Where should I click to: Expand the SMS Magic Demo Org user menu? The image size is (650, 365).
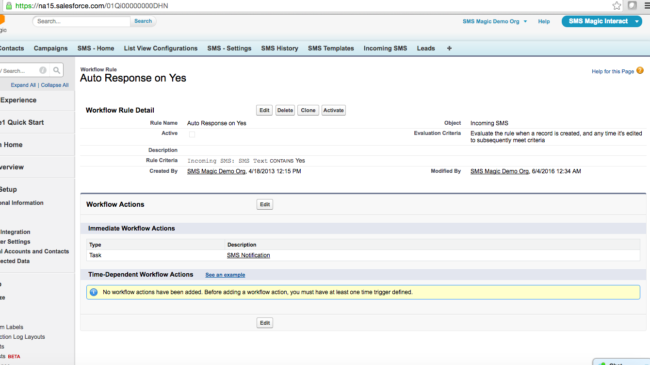(495, 21)
